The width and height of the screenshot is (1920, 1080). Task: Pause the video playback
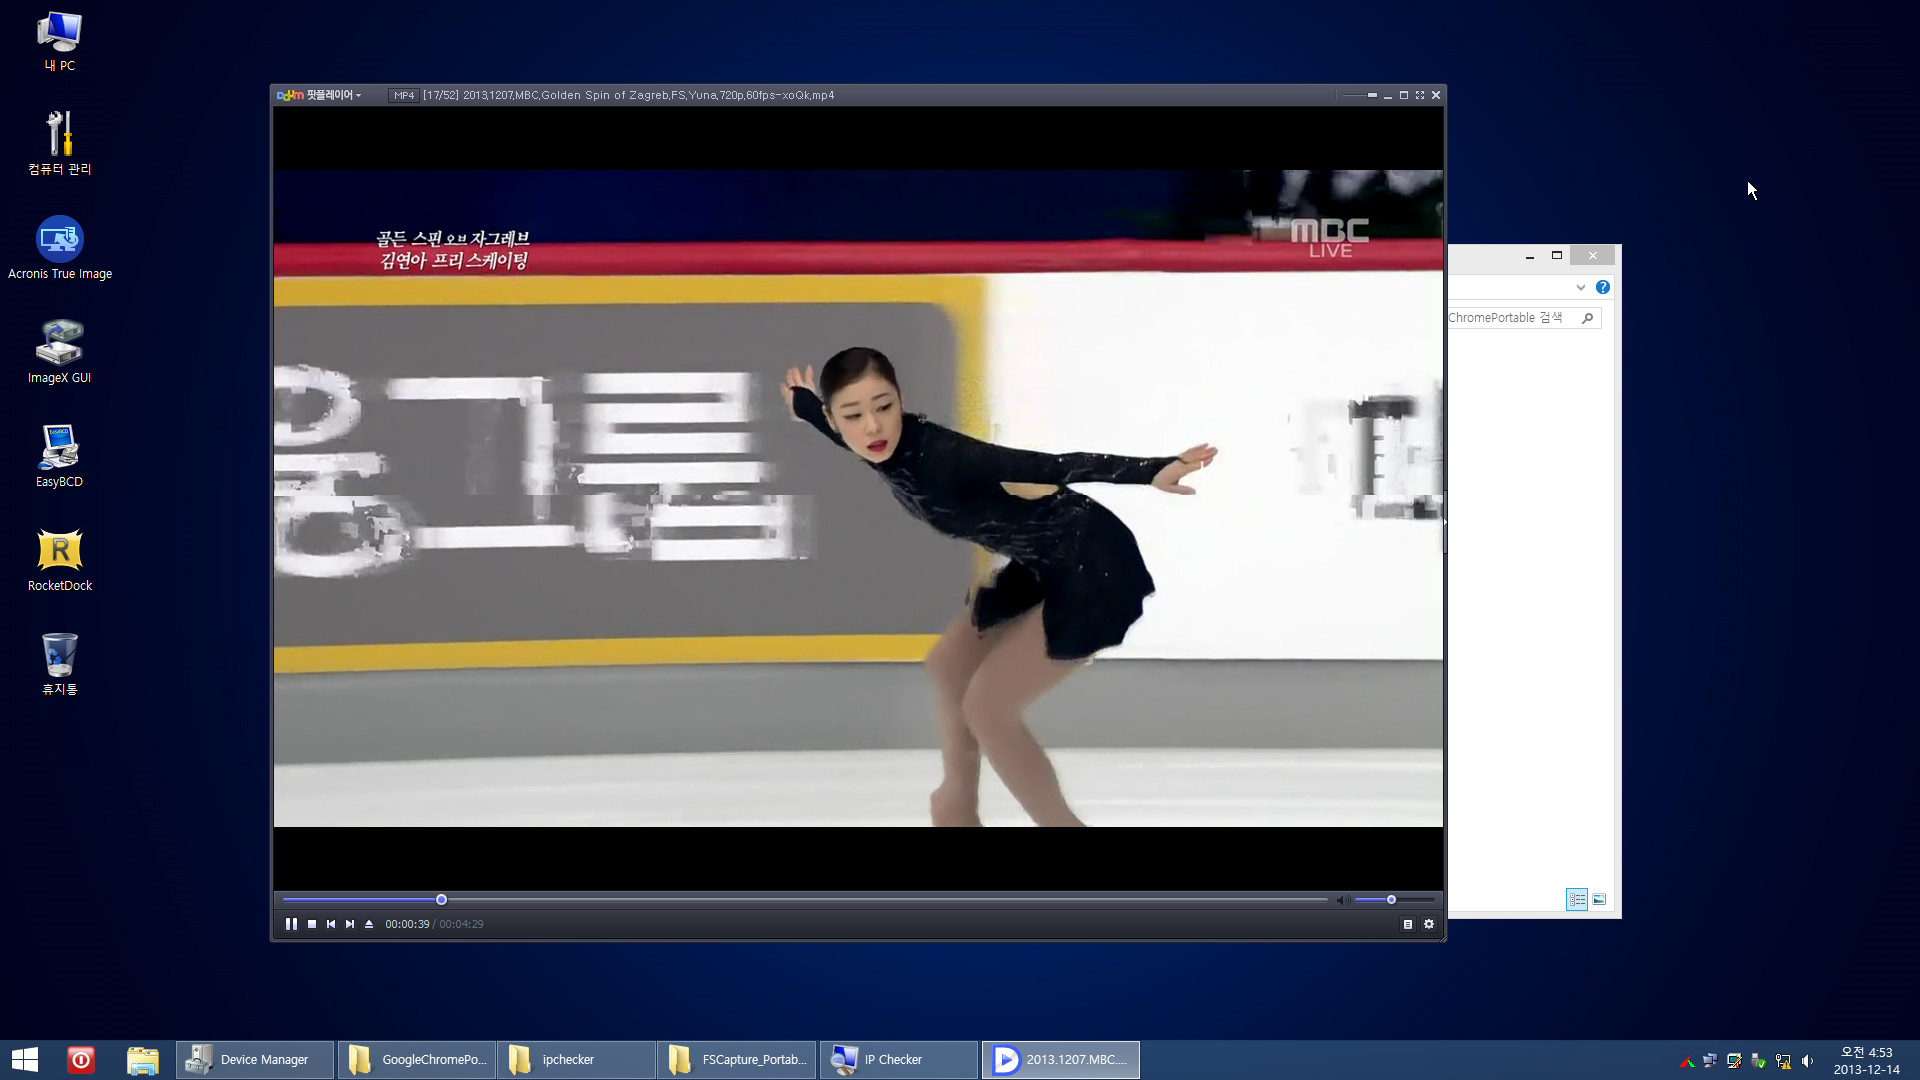[291, 924]
